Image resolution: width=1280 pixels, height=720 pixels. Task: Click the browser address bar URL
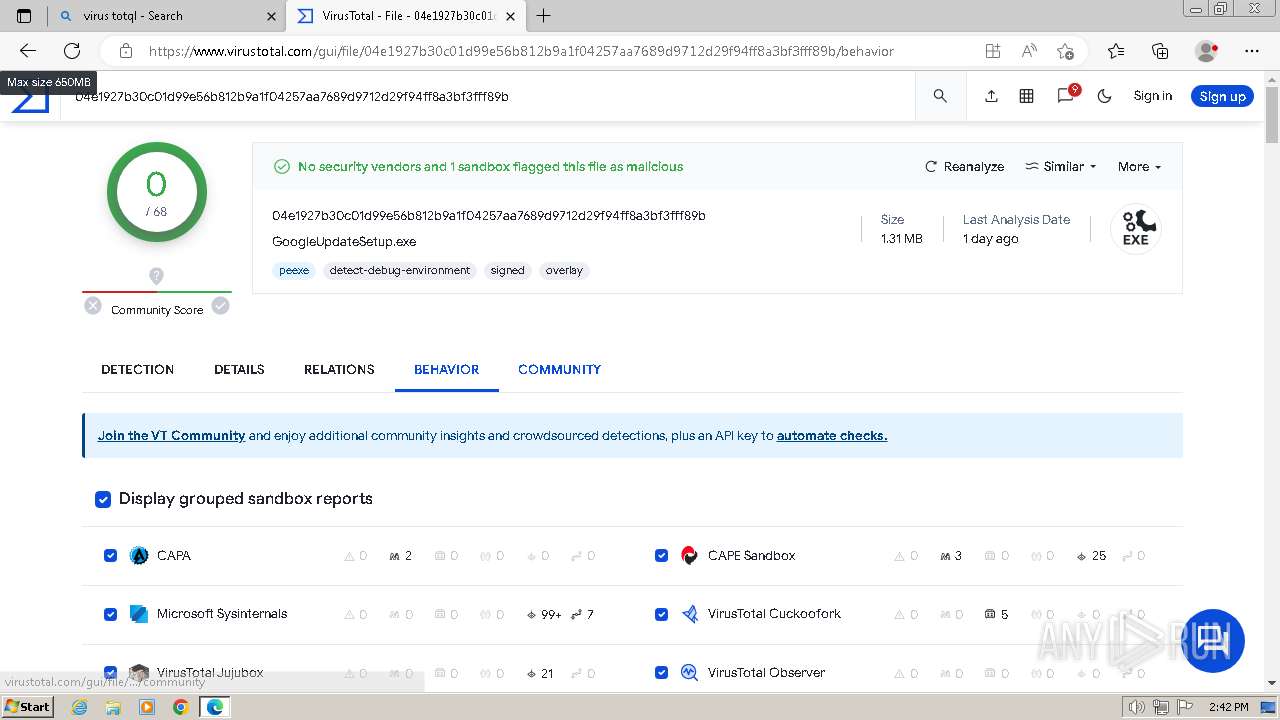click(x=521, y=51)
